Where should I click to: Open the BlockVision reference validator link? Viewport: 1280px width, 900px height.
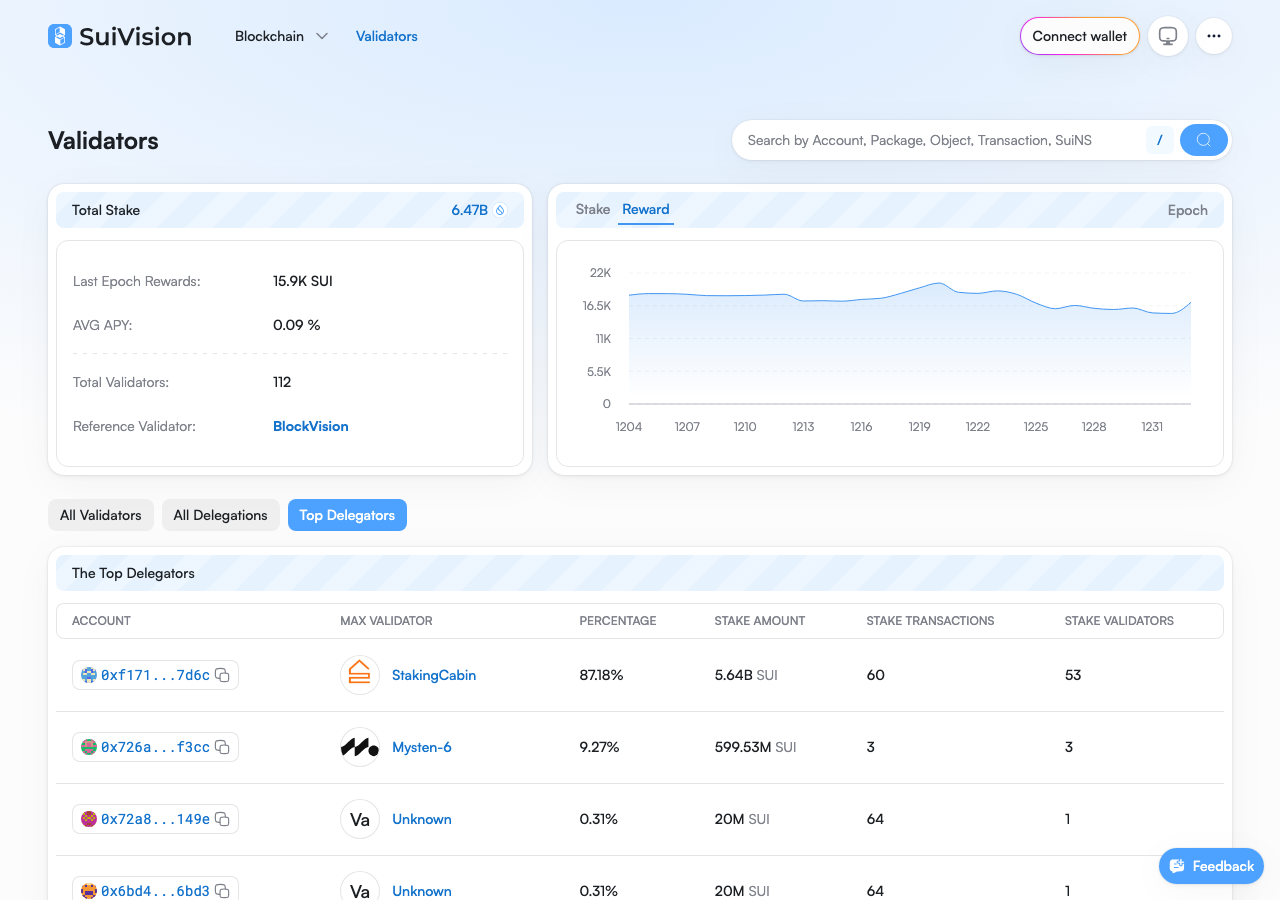[311, 426]
